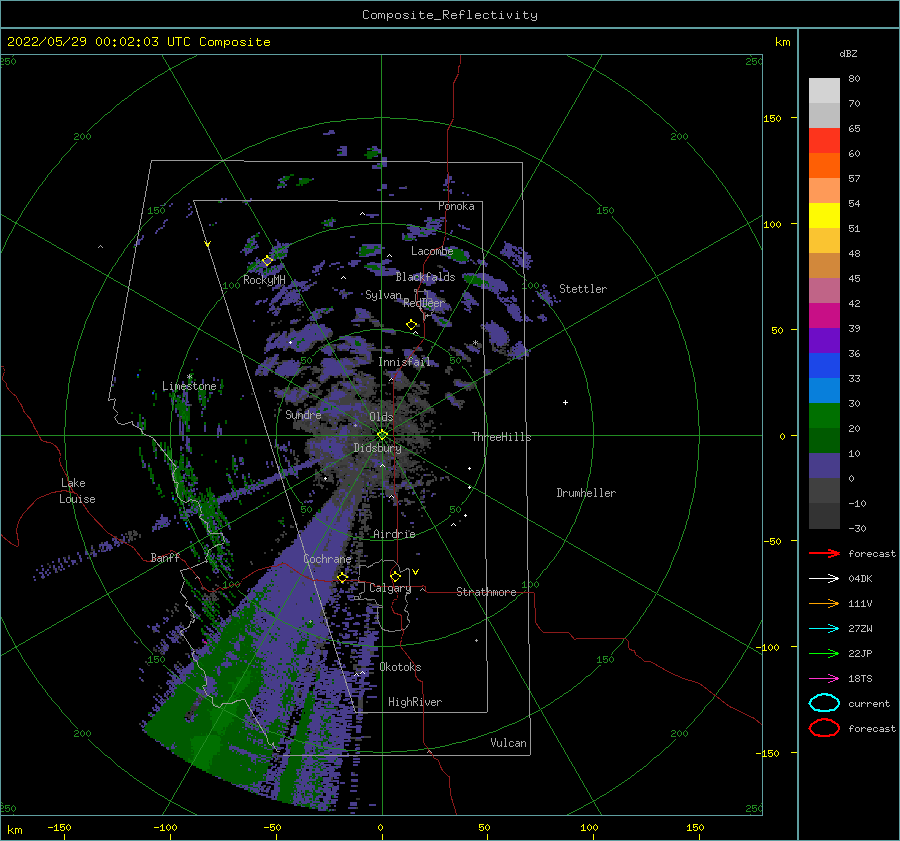
Task: Click the yellow diamond marker above Calgary label
Action: click(x=395, y=576)
